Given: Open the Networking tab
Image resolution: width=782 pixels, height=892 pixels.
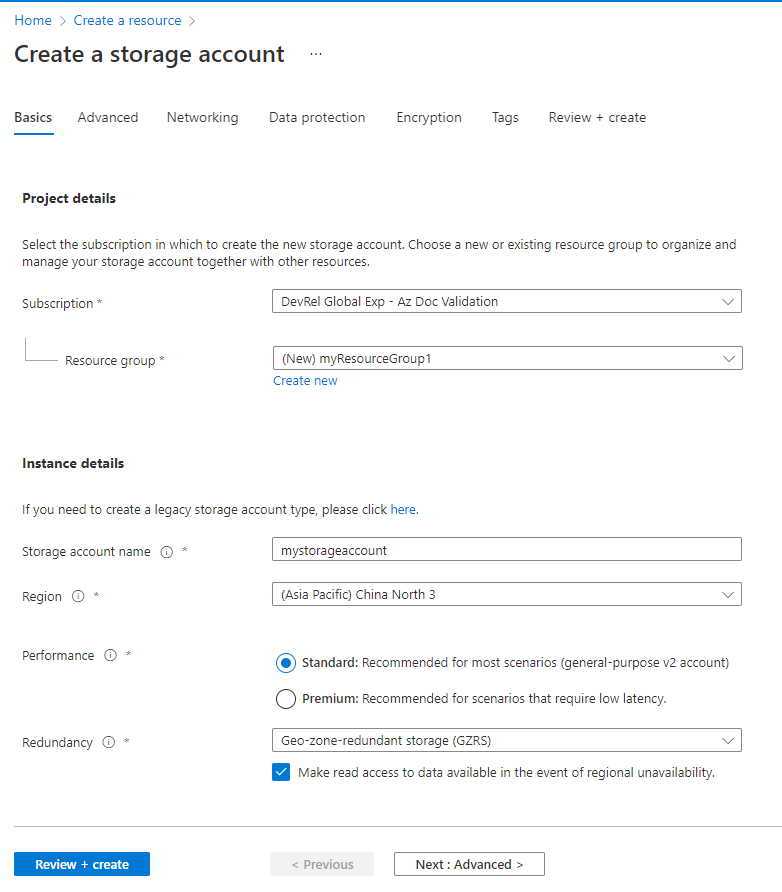Looking at the screenshot, I should 202,117.
